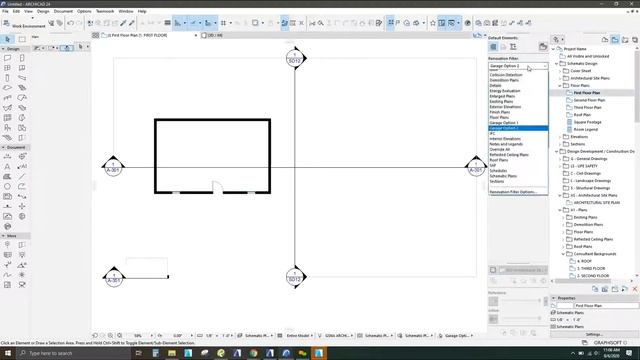Open File Explorer on the Windows taskbar
Screen dimensions: 640x360
pos(172,353)
